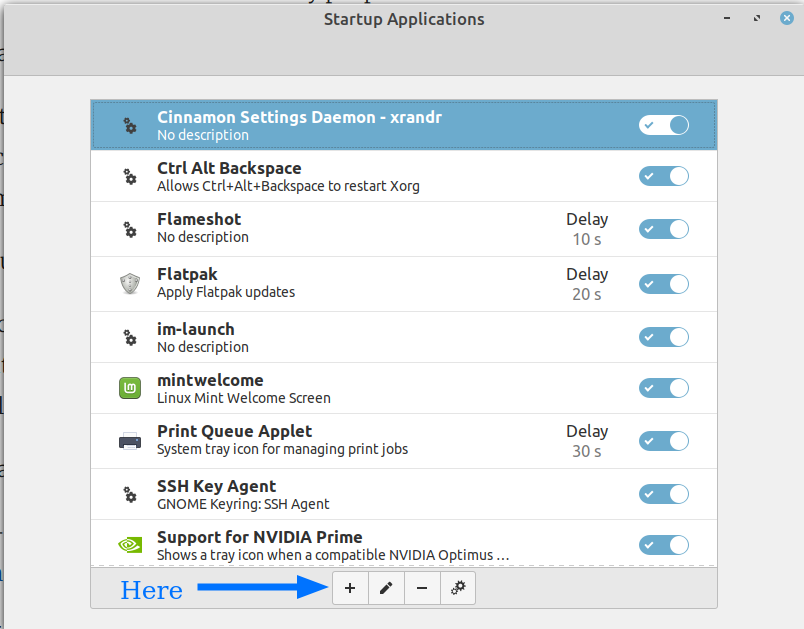Select the im-launch entry name
804x629 pixels.
click(x=196, y=329)
